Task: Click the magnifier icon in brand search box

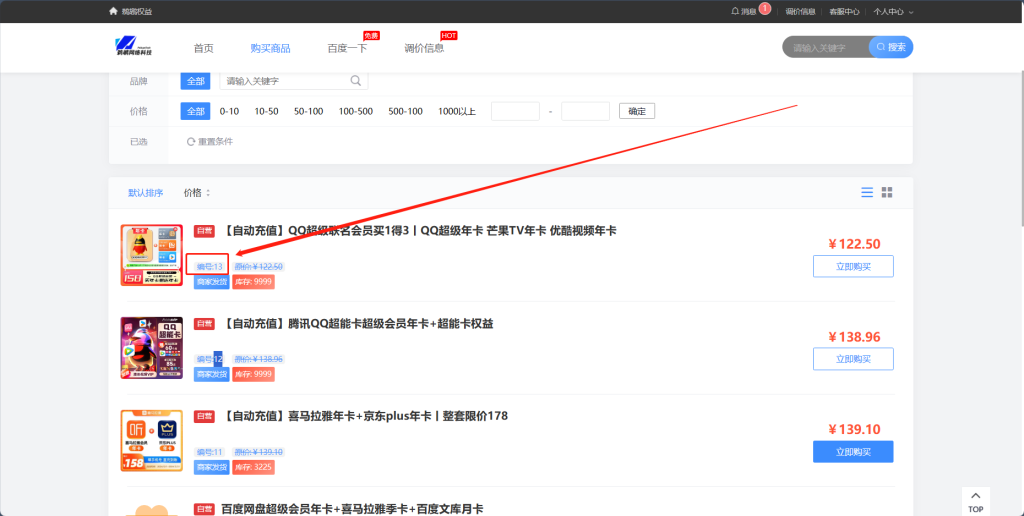Action: [x=355, y=81]
